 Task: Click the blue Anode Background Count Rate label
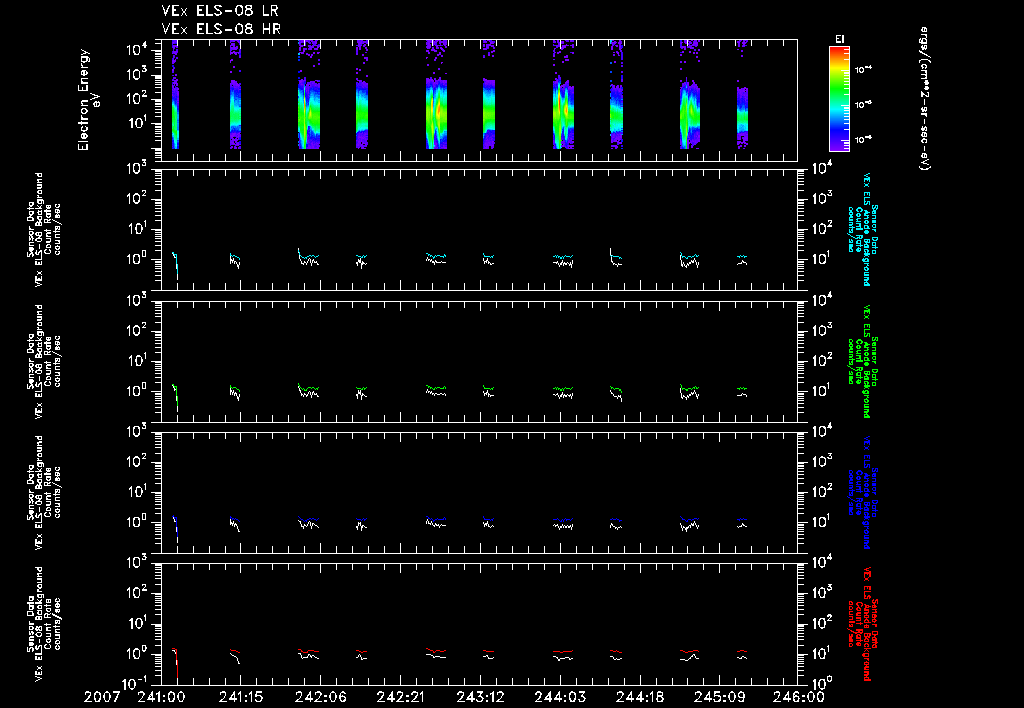[x=863, y=492]
